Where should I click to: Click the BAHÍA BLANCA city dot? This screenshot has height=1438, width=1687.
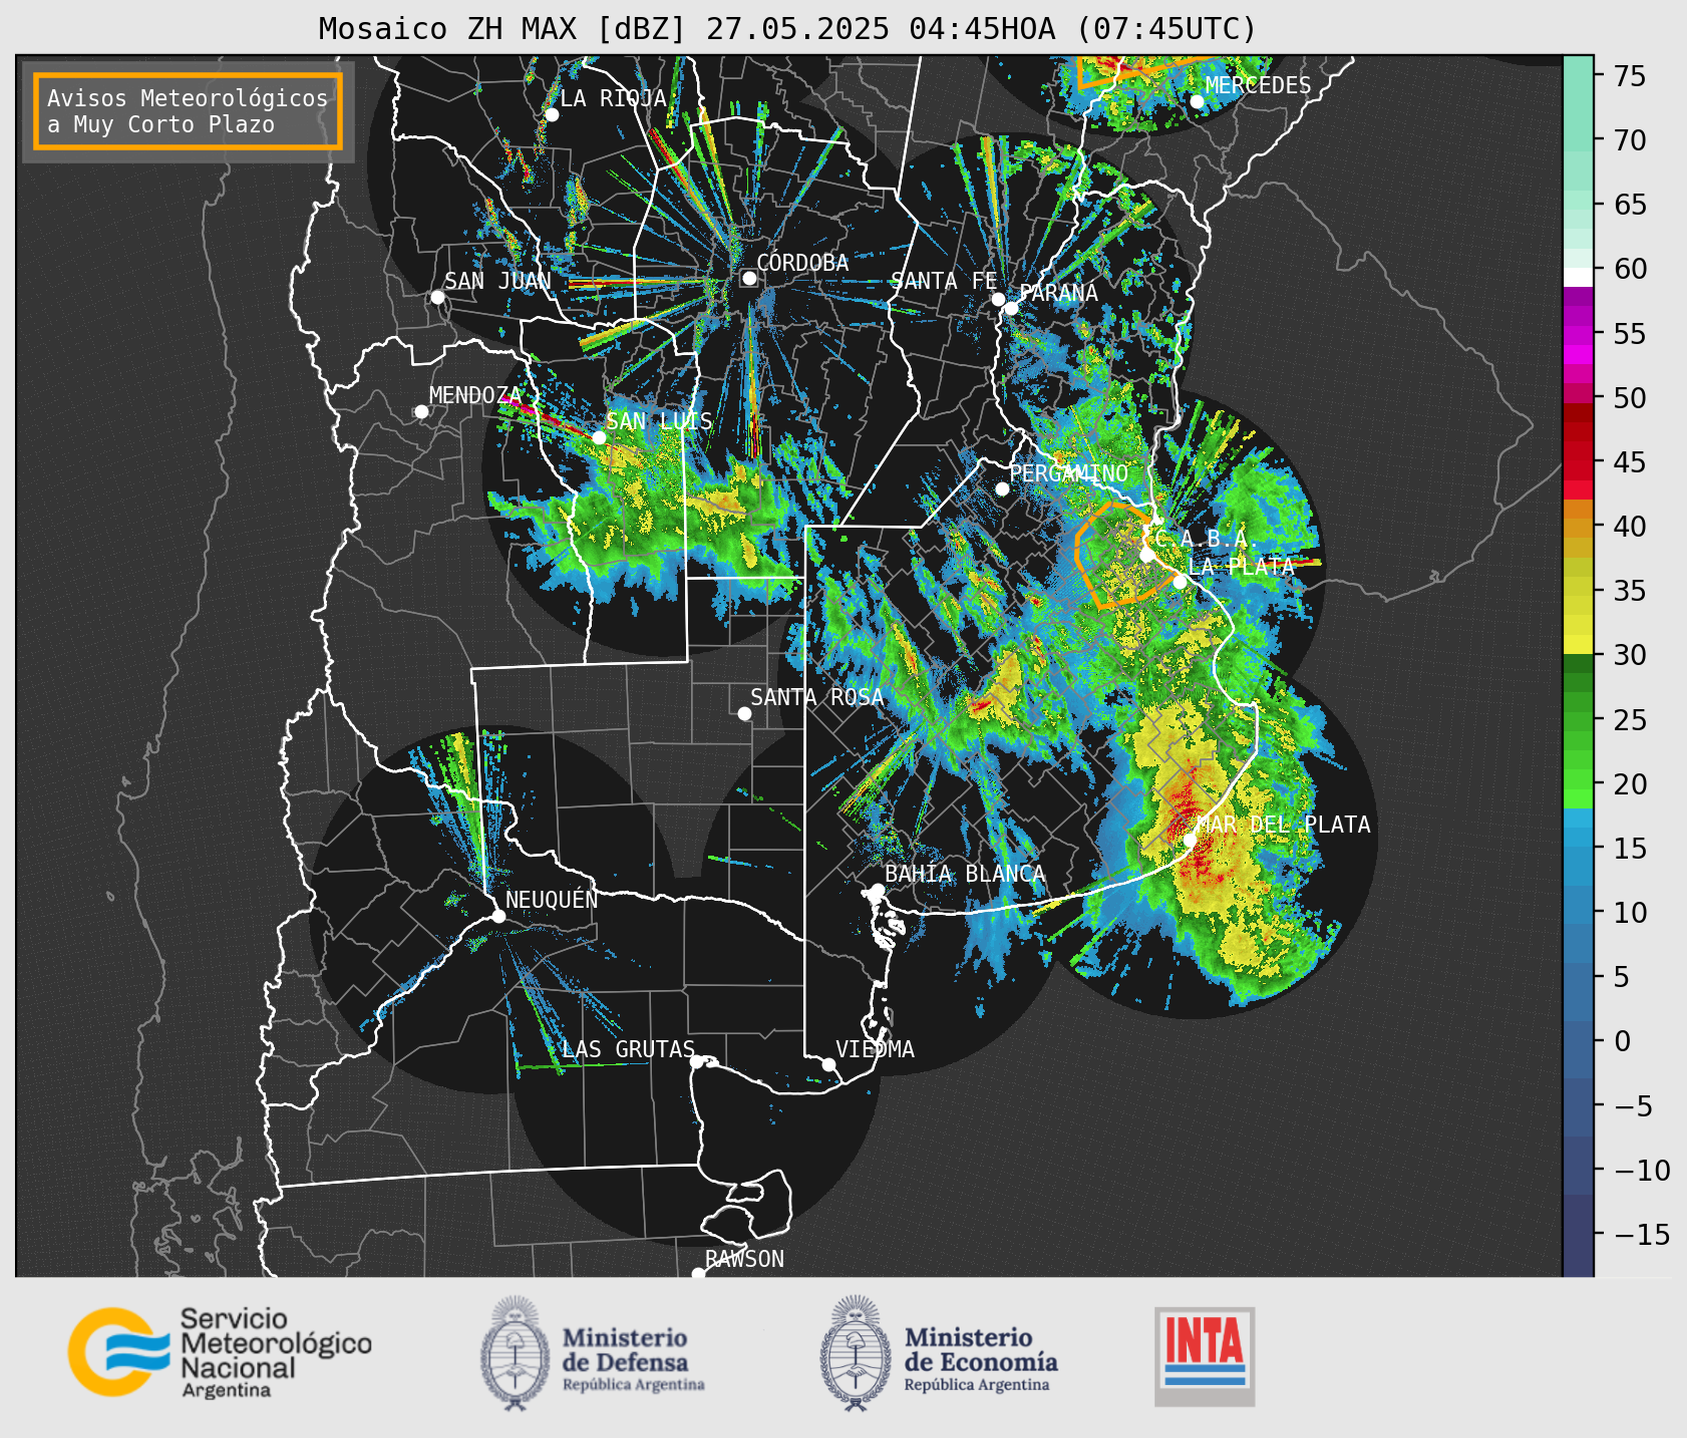coord(877,890)
